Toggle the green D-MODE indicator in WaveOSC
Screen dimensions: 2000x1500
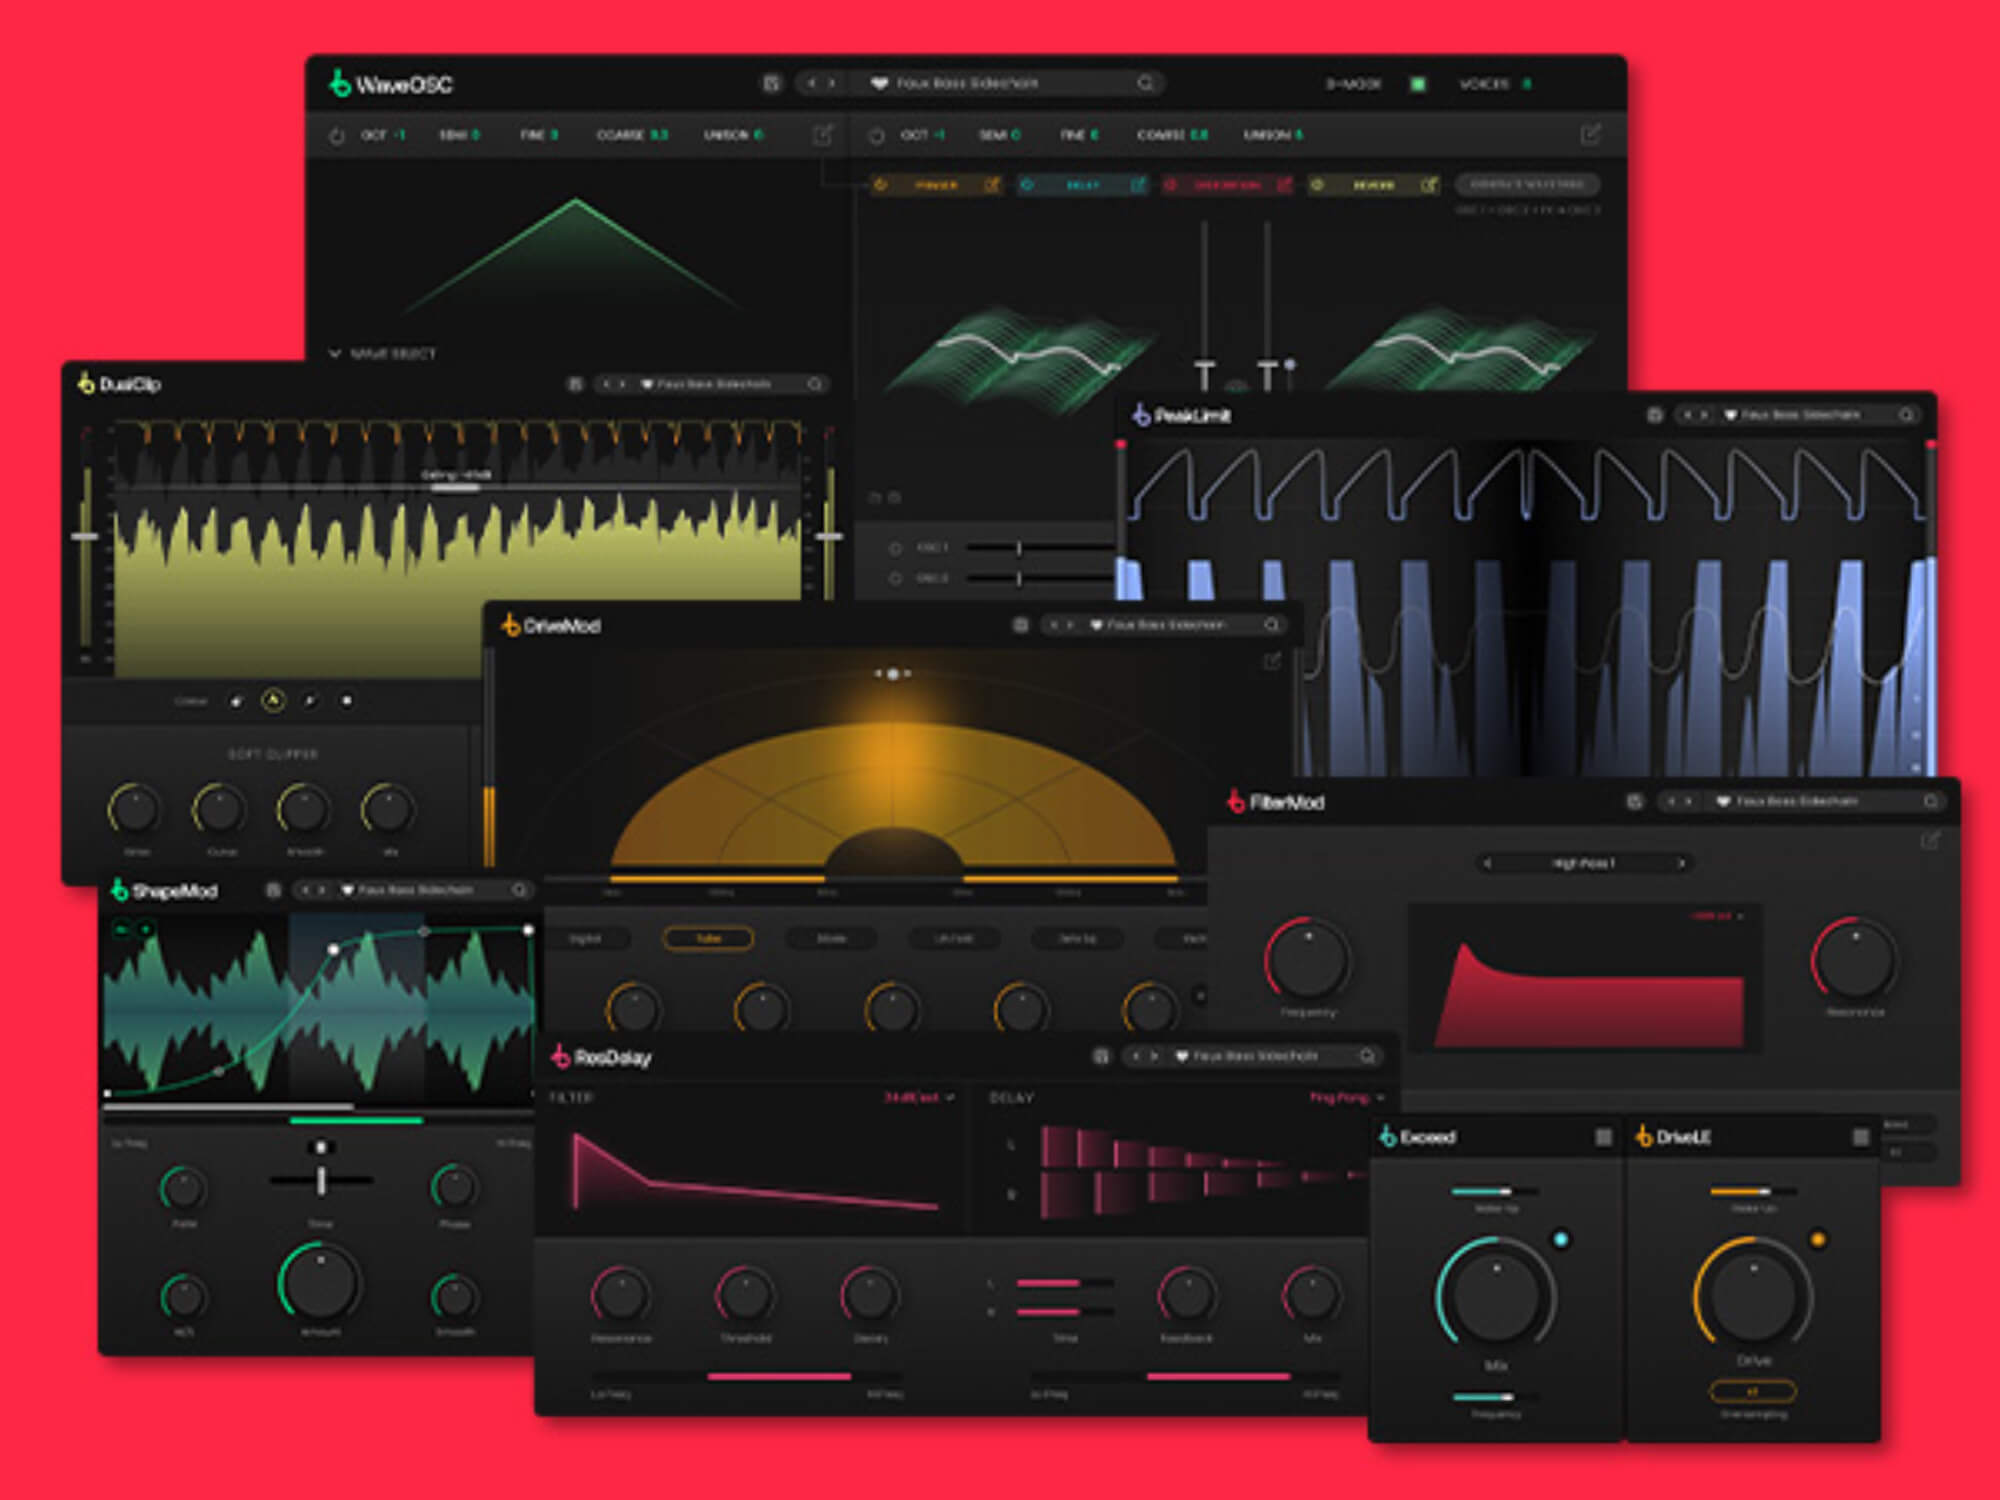[x=1417, y=84]
